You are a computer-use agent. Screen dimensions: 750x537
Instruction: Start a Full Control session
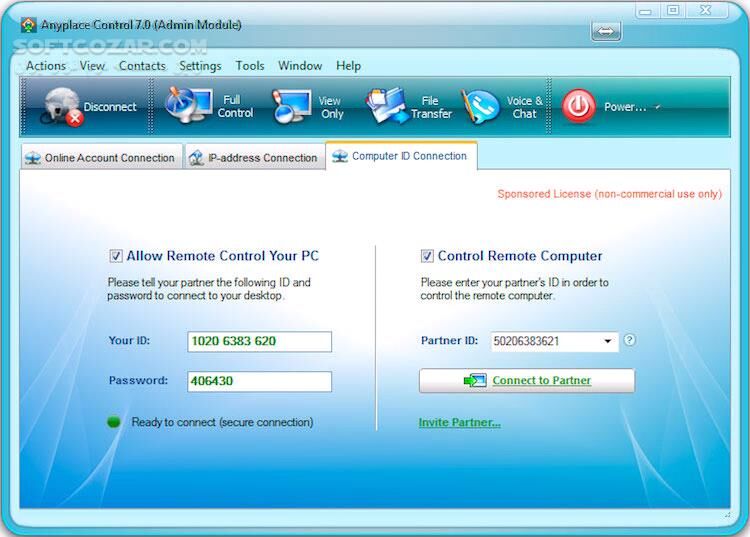(210, 106)
